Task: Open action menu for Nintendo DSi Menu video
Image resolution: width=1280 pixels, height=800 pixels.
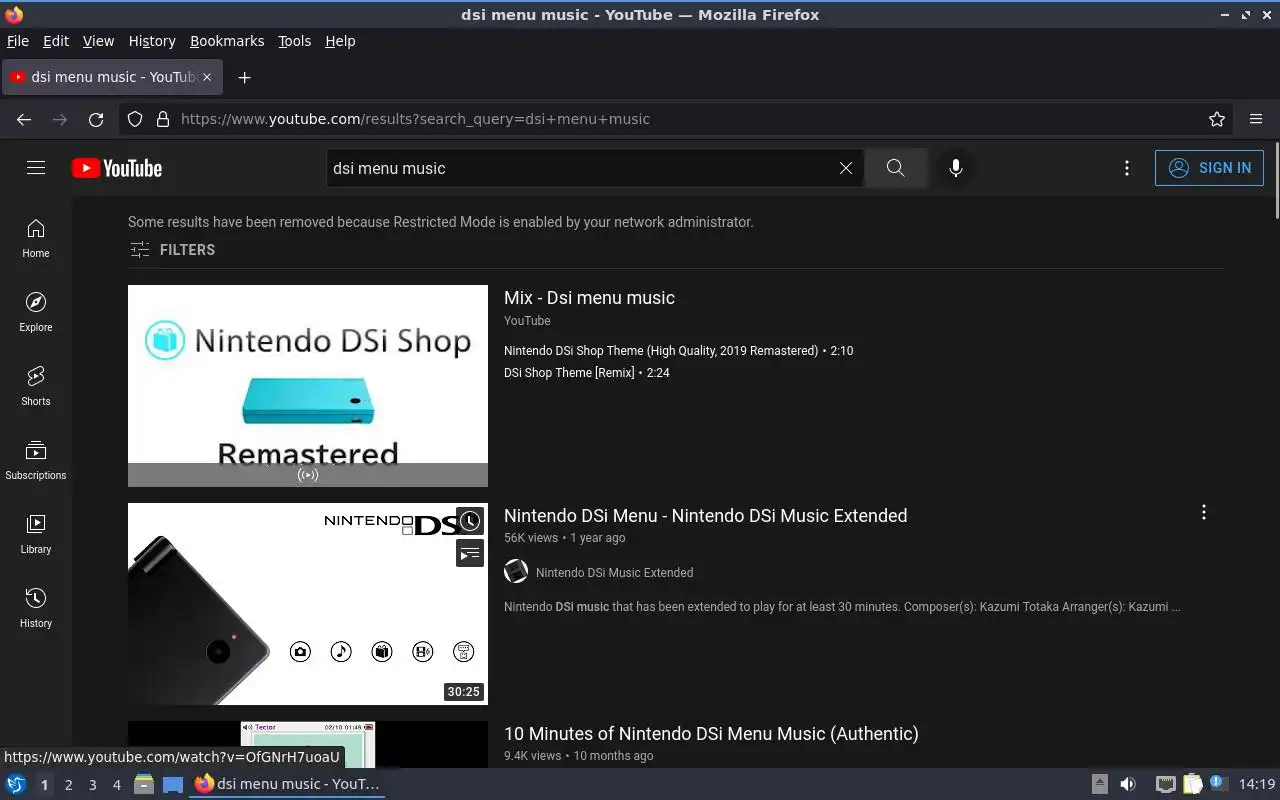Action: click(1204, 512)
